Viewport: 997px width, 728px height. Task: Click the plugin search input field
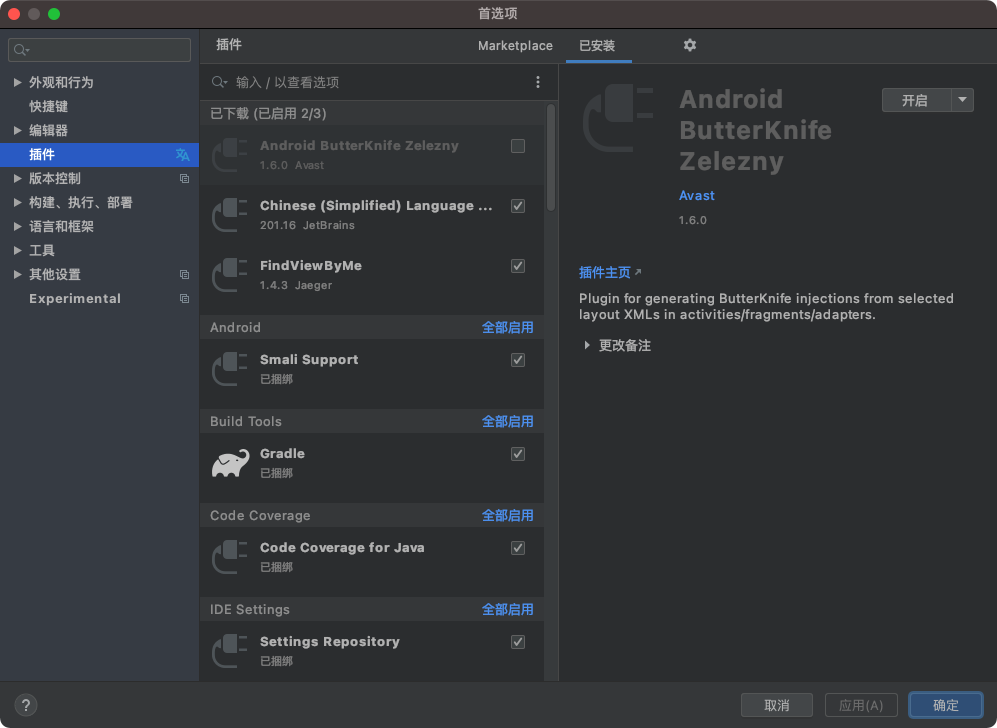point(350,82)
